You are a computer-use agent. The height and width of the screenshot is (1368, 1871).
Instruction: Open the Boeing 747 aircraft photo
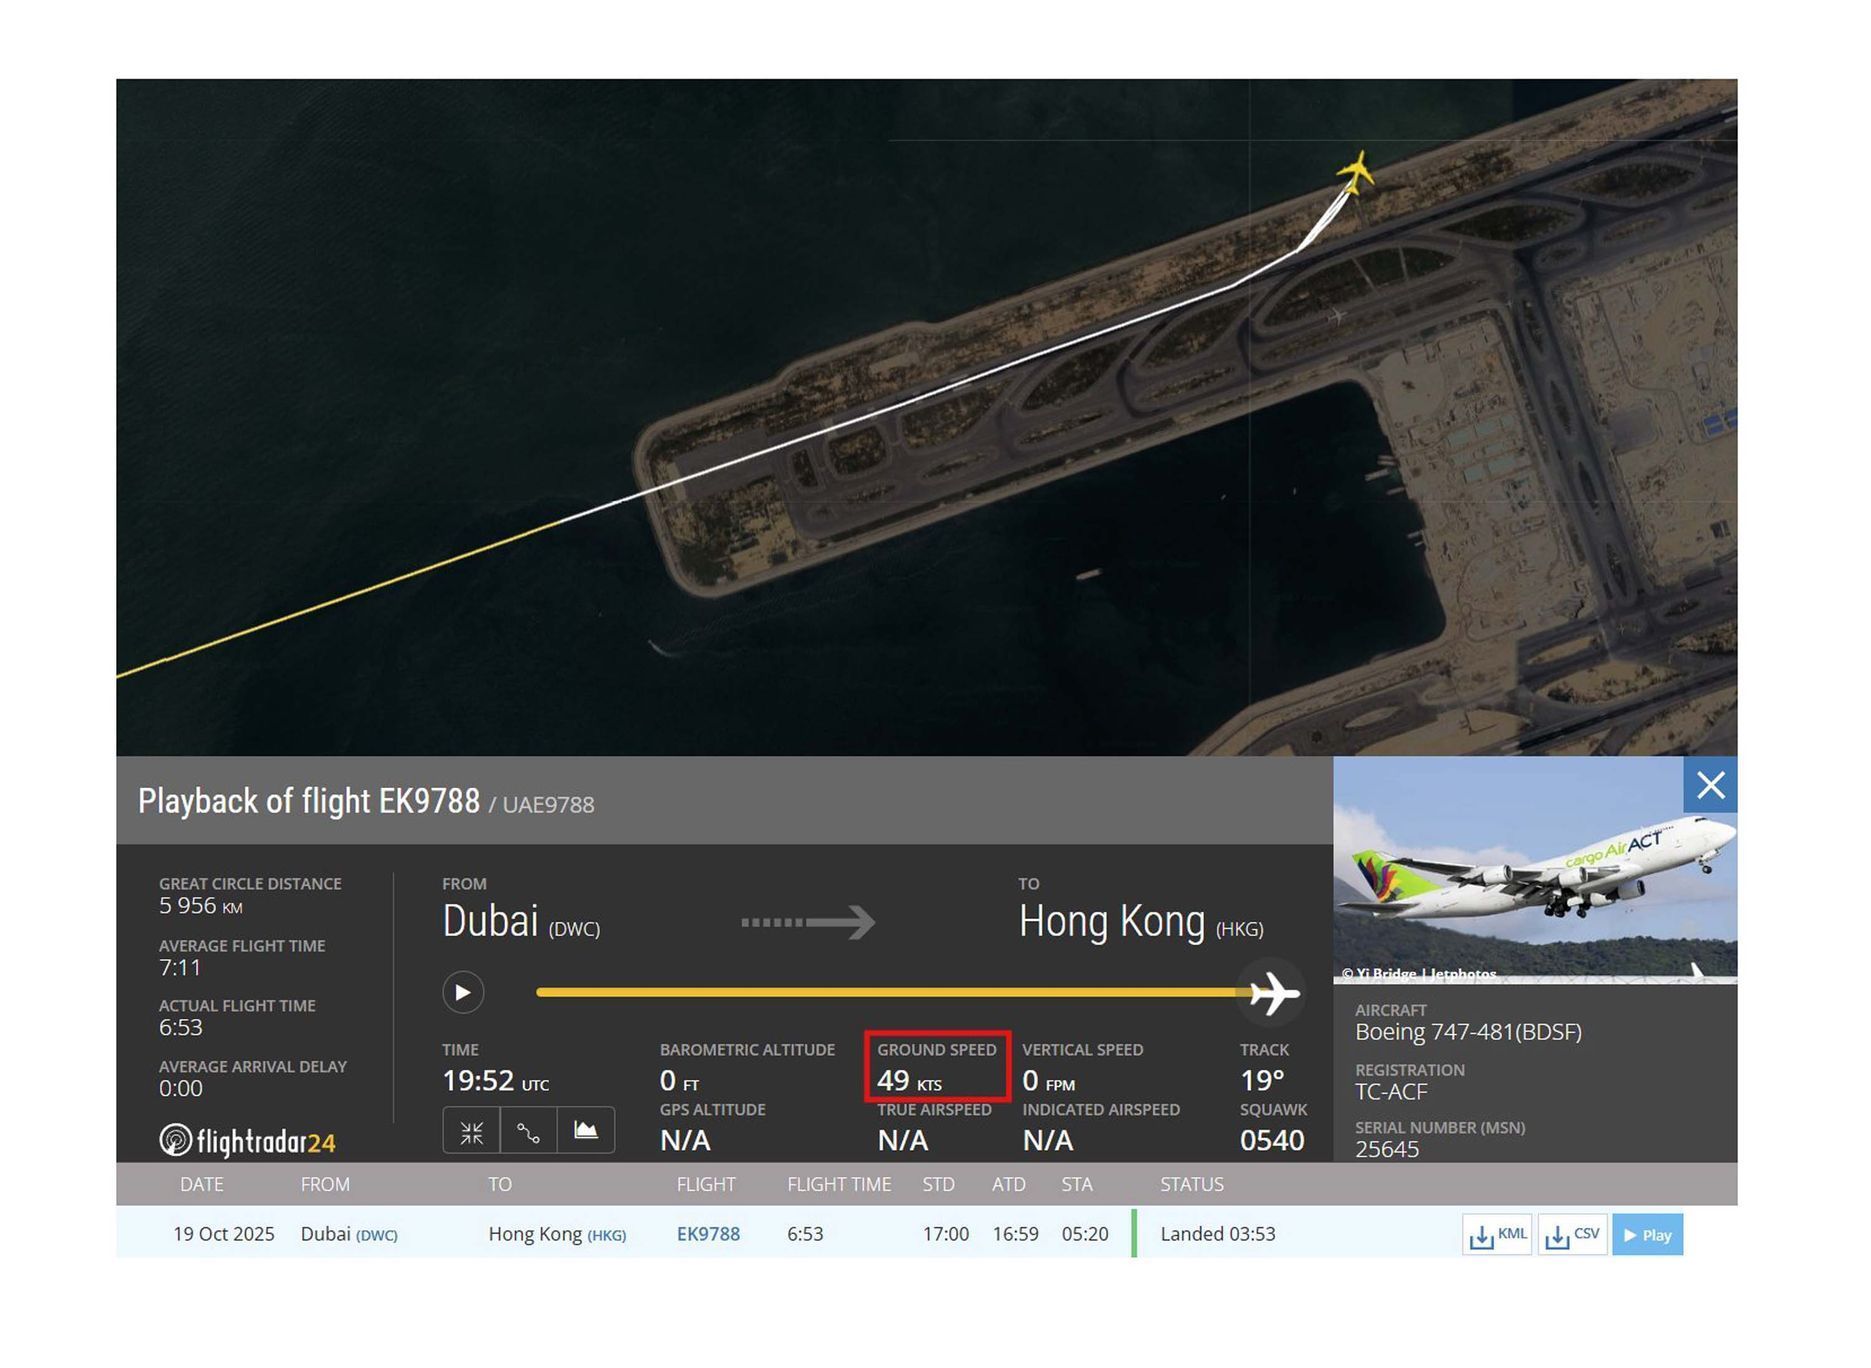pyautogui.click(x=1533, y=870)
